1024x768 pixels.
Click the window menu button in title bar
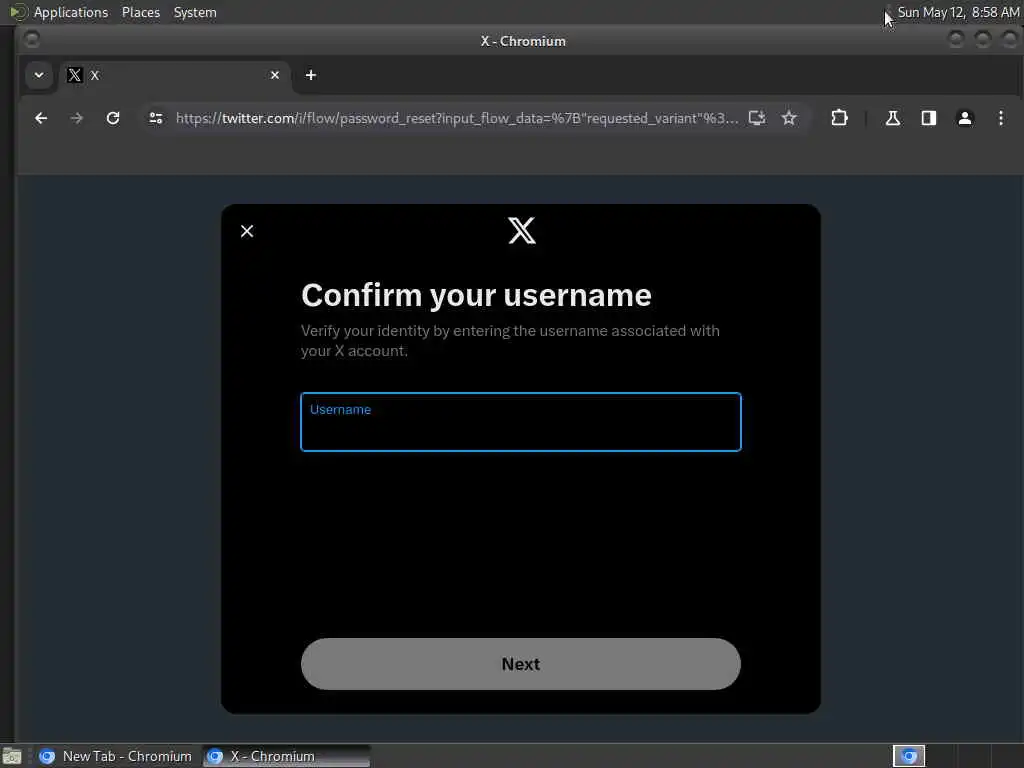point(31,40)
